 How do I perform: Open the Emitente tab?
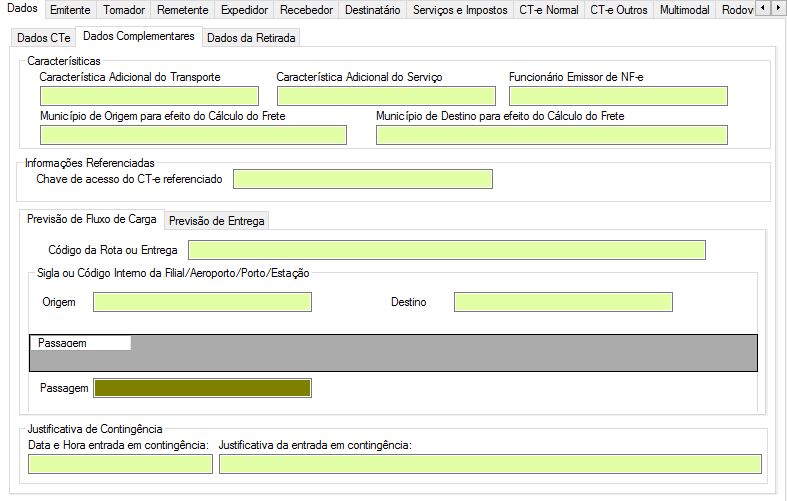pos(70,10)
